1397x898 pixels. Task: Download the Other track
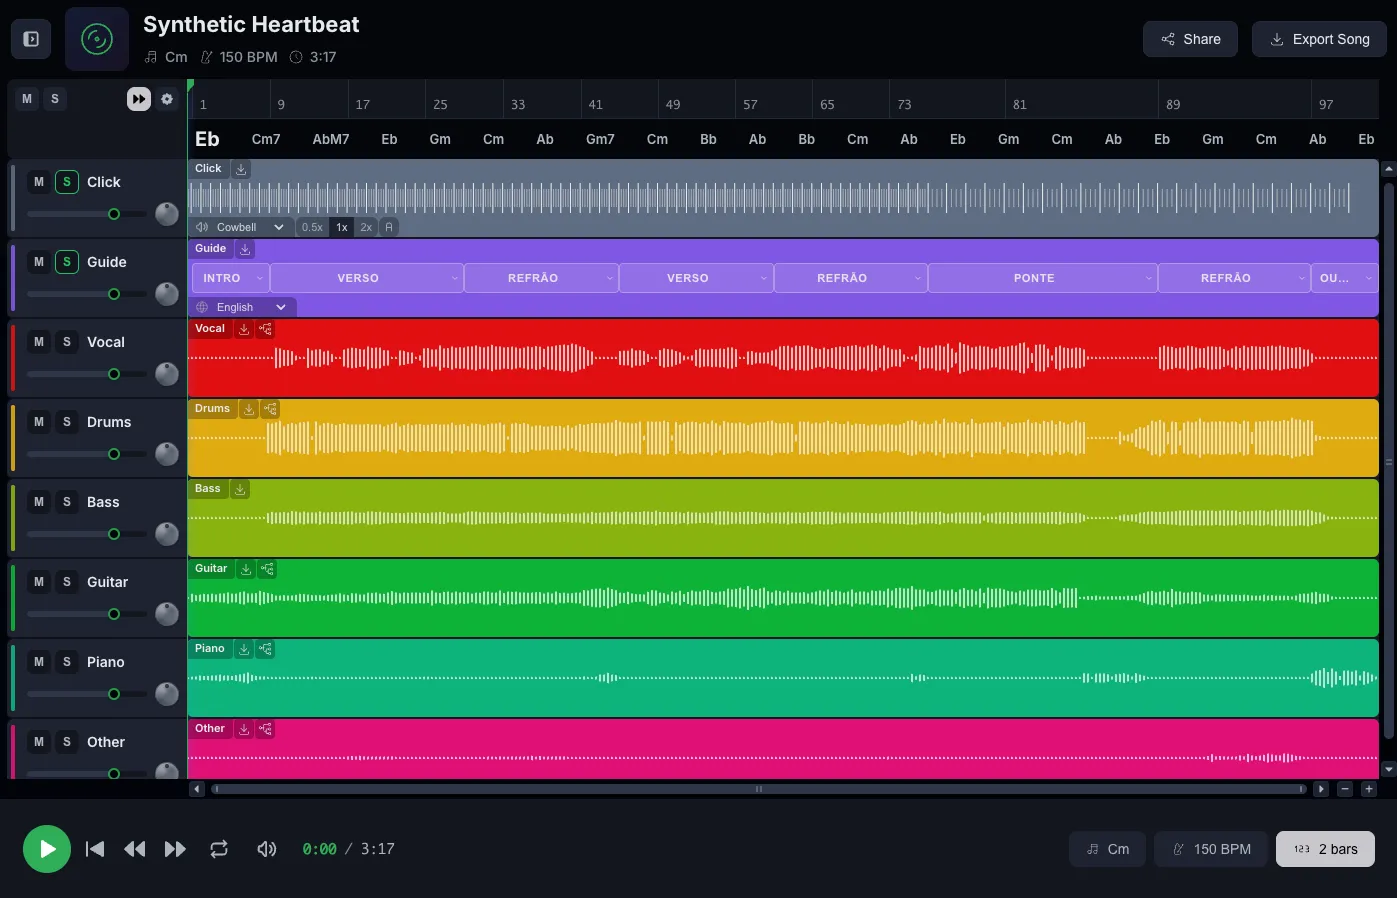click(244, 729)
